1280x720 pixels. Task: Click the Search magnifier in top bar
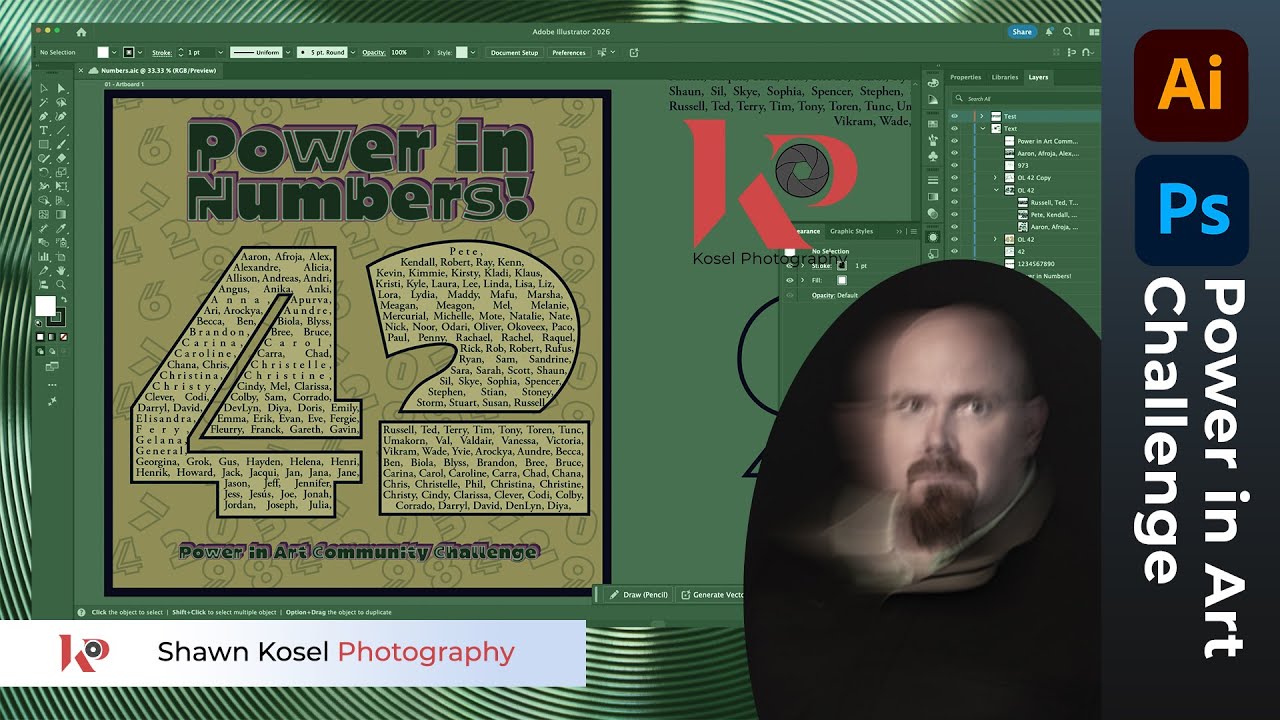(x=1067, y=32)
